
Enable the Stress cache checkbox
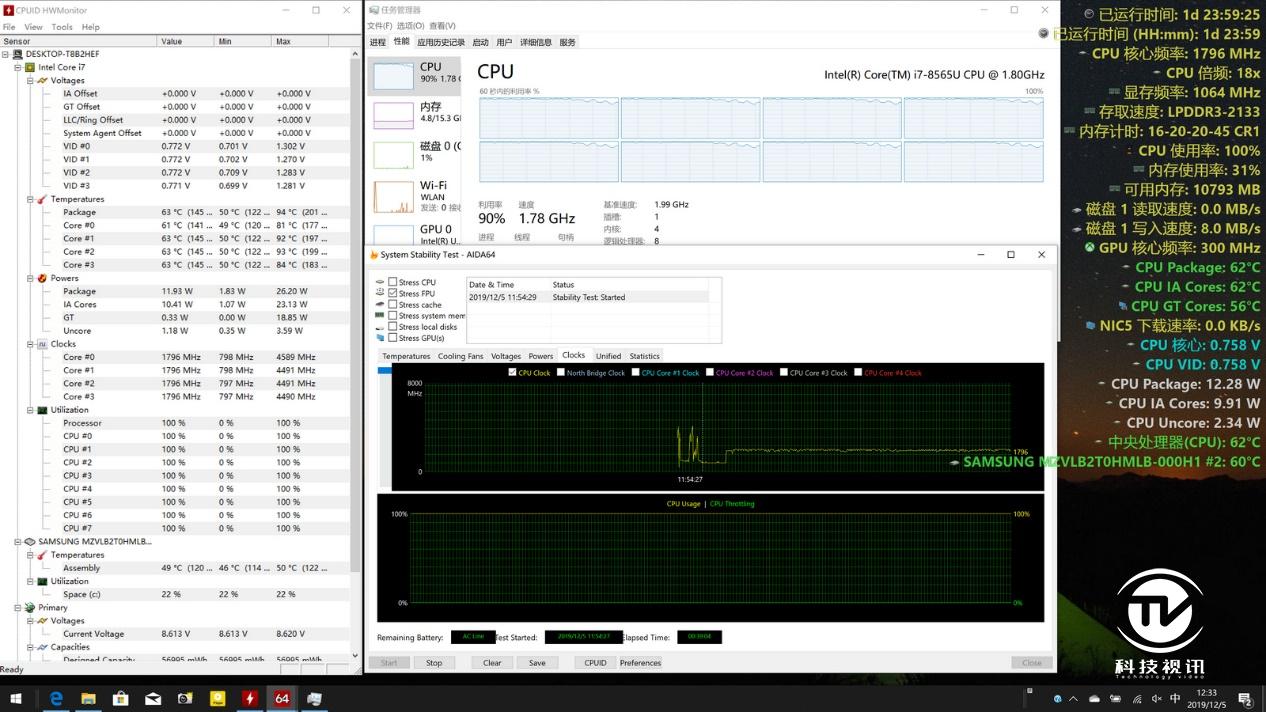pyautogui.click(x=393, y=305)
